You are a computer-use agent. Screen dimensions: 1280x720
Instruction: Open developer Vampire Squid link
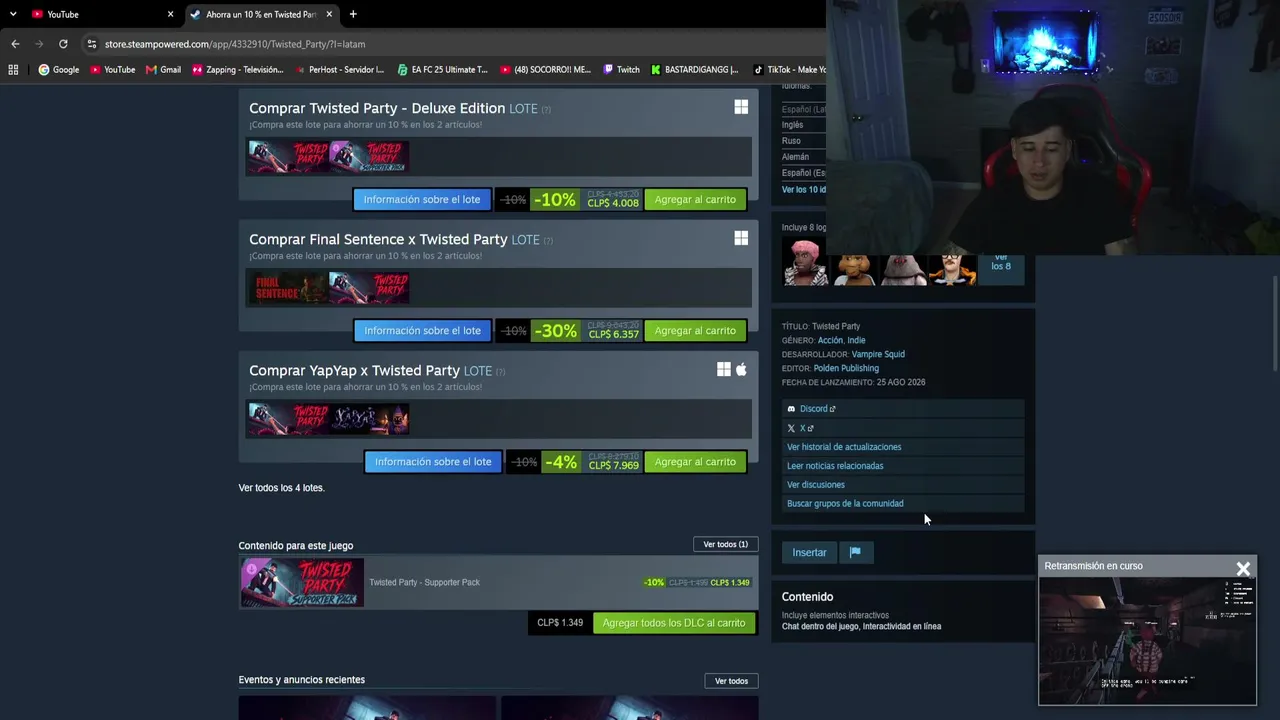[878, 354]
